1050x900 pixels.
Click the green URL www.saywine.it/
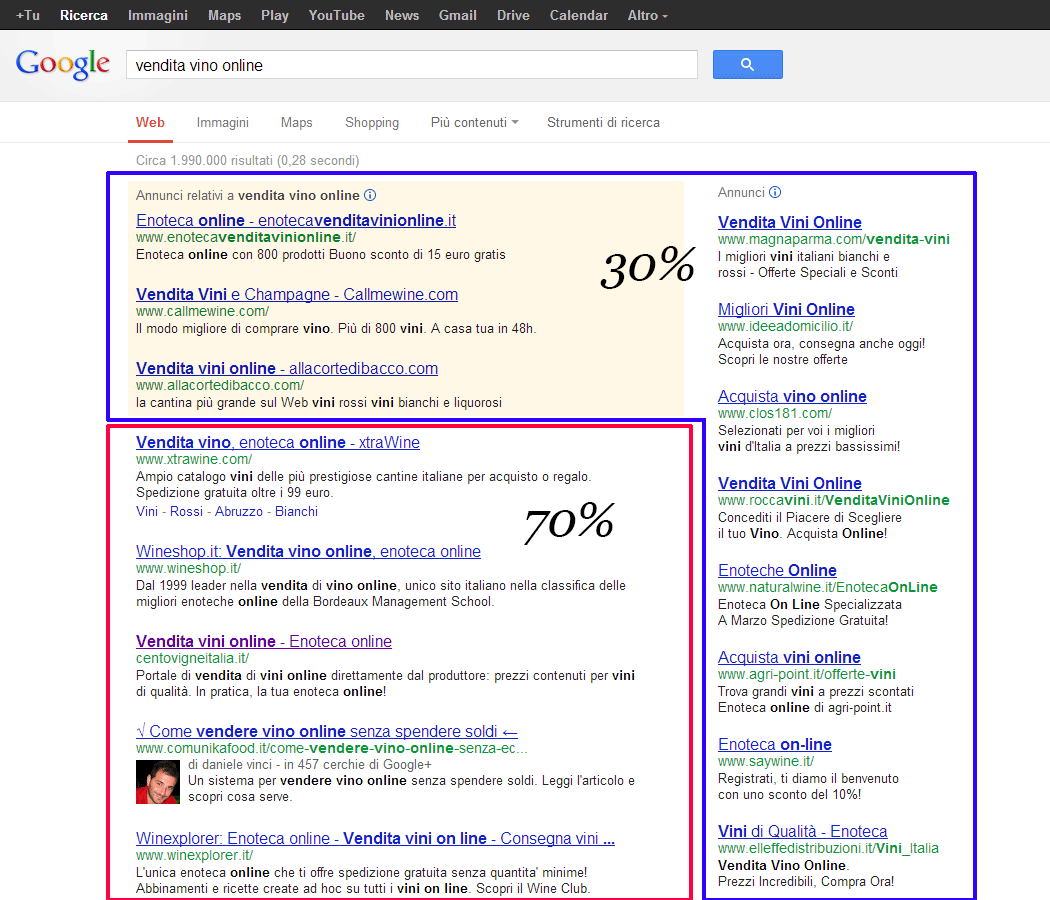click(x=766, y=761)
